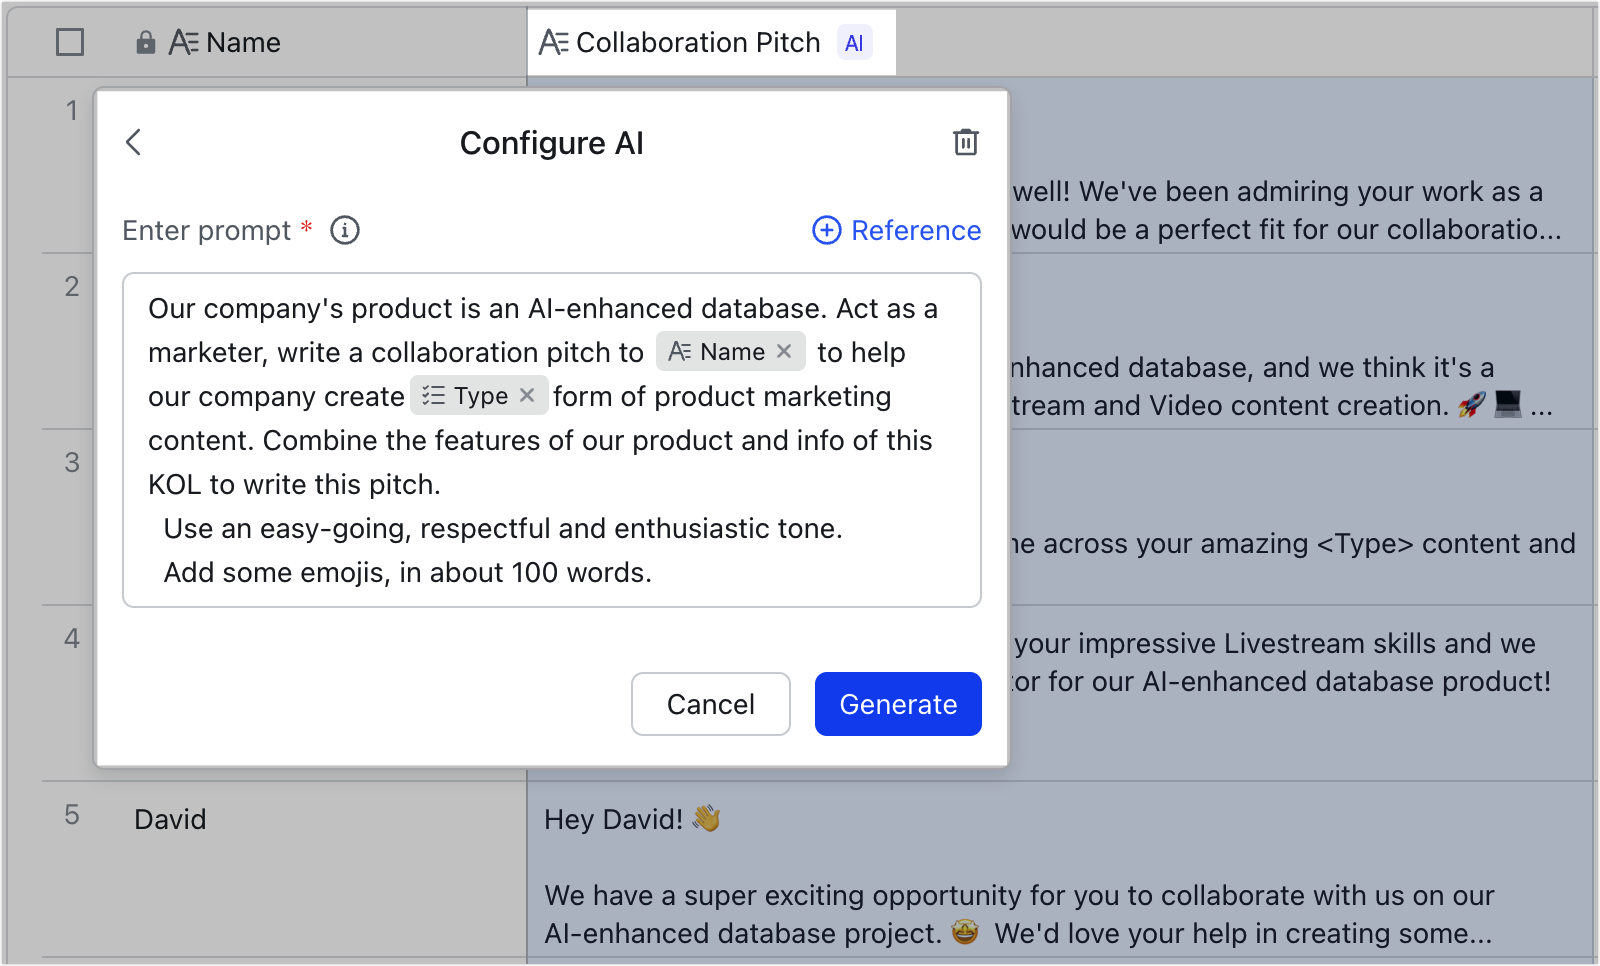Remove the Type token from the prompt
The image size is (1600, 966).
click(527, 395)
